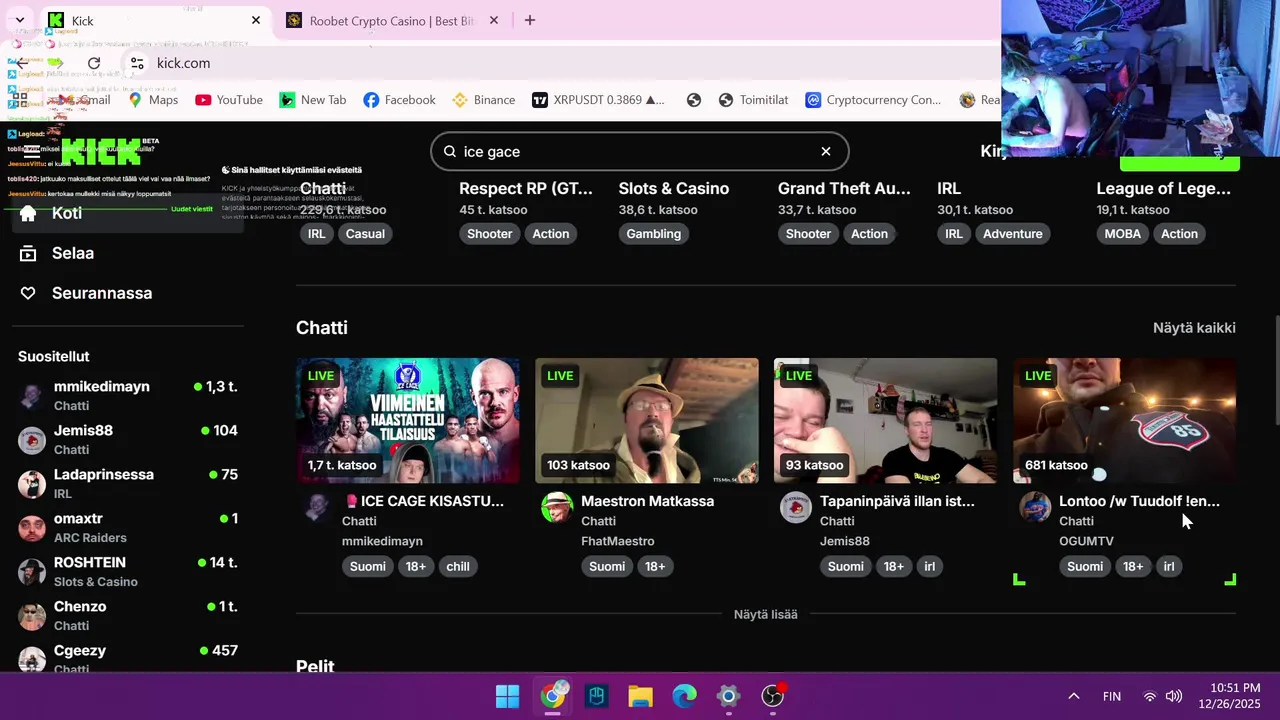Open Chenzo recommended channel
The height and width of the screenshot is (720, 1280).
128,615
